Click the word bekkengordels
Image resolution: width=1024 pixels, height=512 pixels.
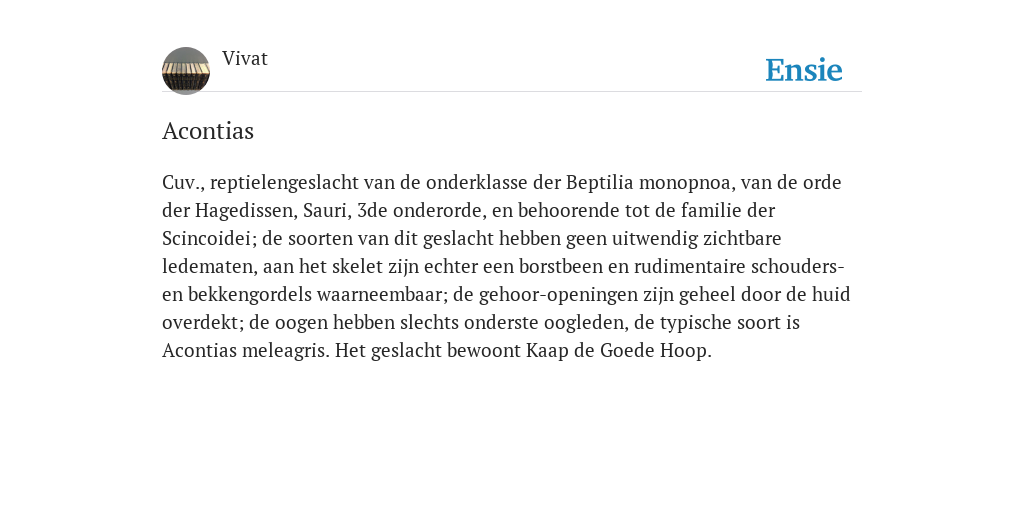point(250,295)
